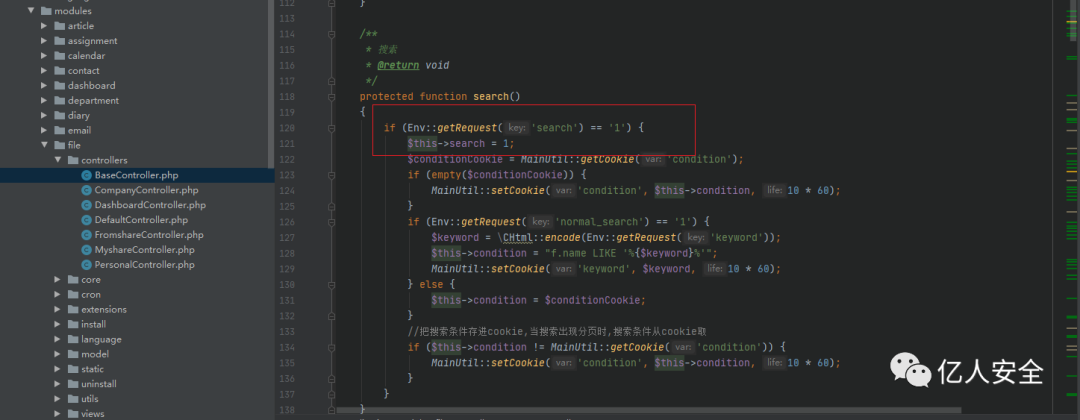
Task: Click the PHP class icon of DefaultController.php
Action: pyautogui.click(x=86, y=220)
